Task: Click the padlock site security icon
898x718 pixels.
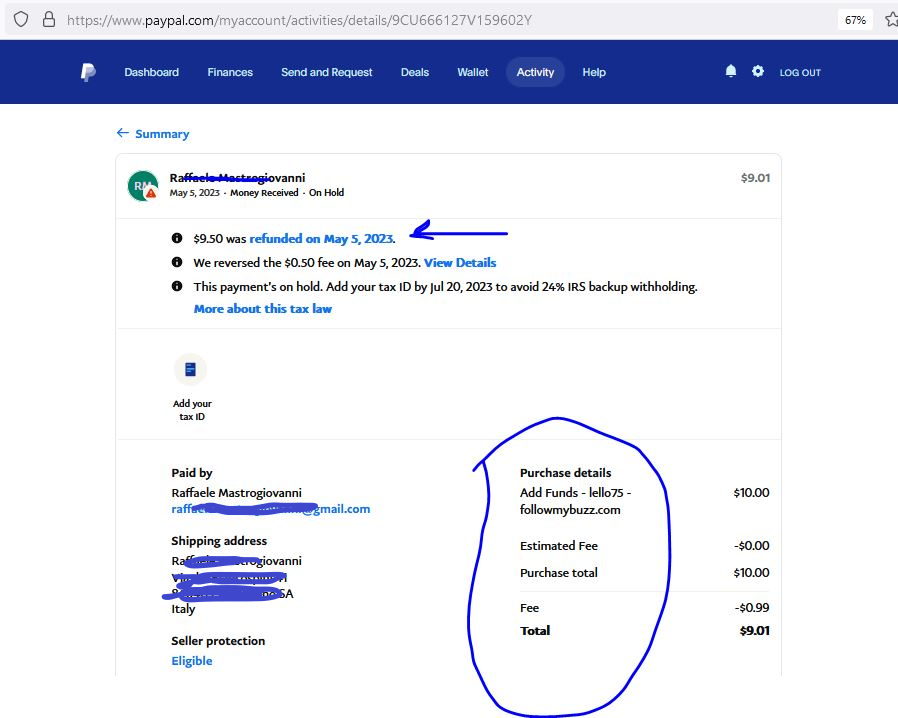Action: pyautogui.click(x=48, y=19)
